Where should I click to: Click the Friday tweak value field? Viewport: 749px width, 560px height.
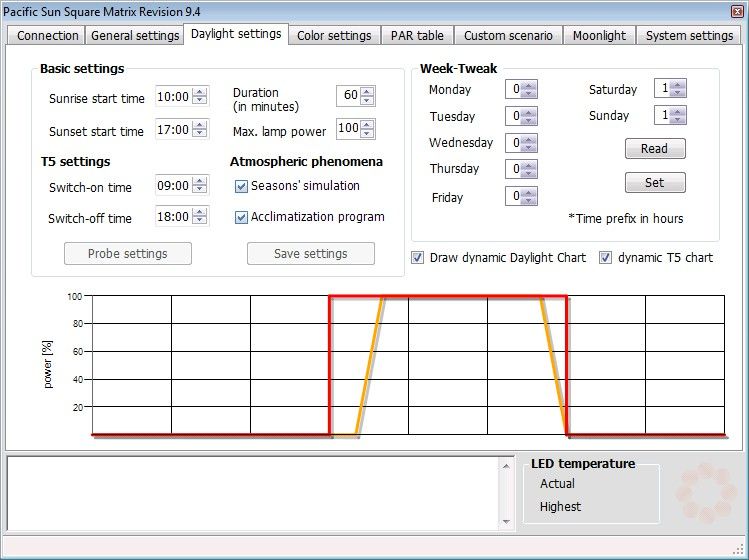coord(514,196)
